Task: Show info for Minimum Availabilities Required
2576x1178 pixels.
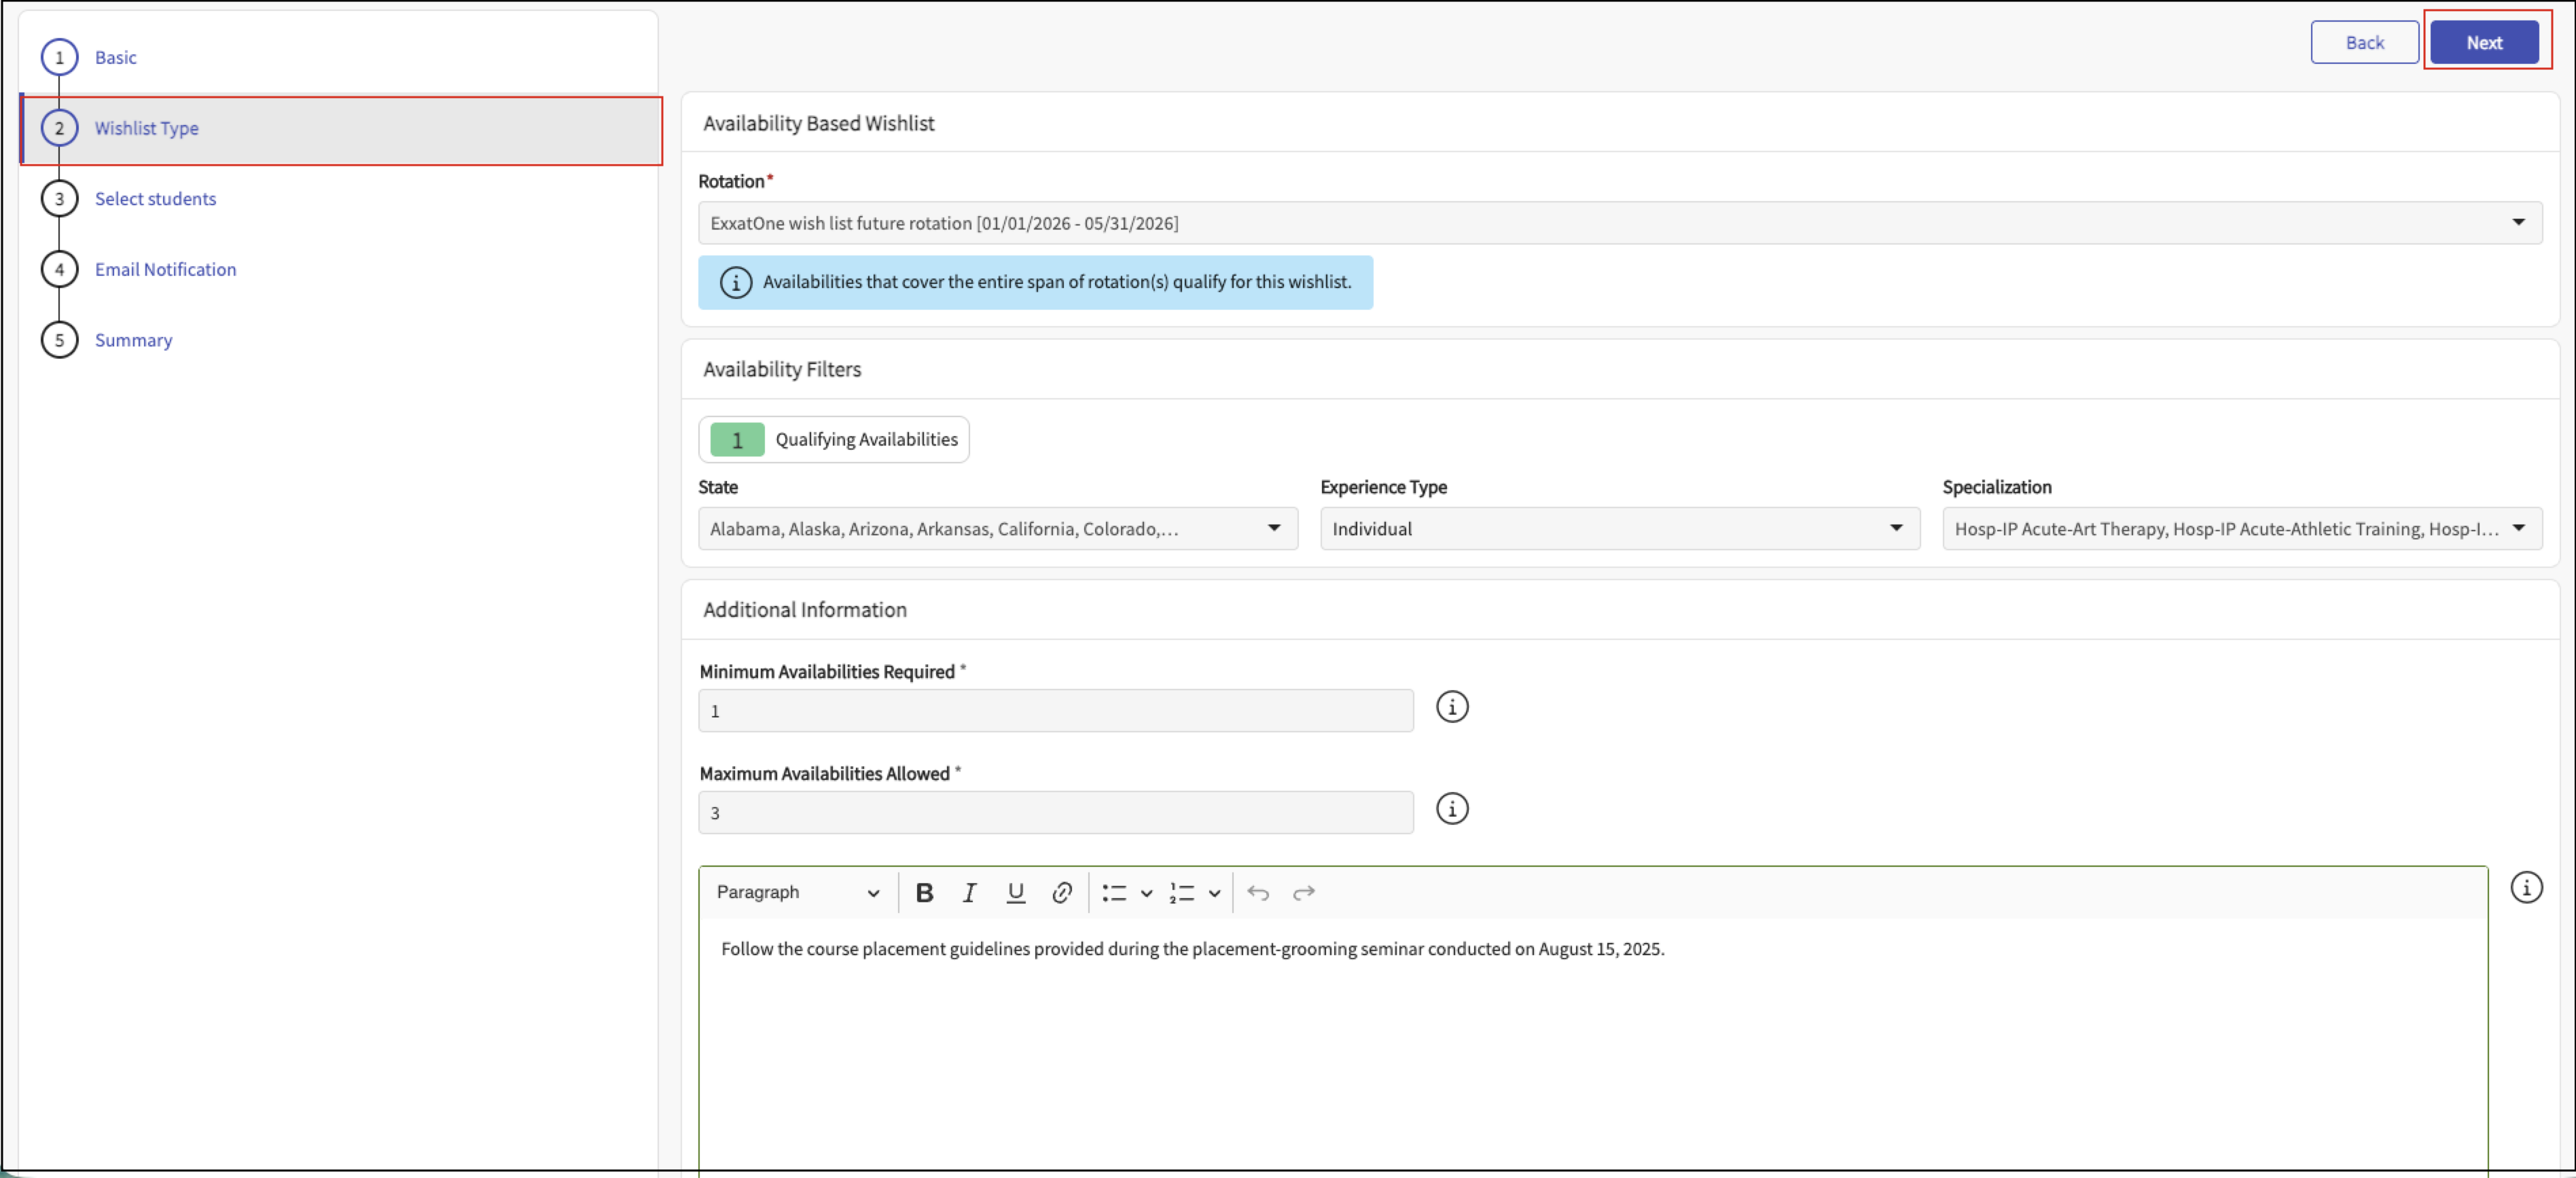Action: click(x=1452, y=707)
